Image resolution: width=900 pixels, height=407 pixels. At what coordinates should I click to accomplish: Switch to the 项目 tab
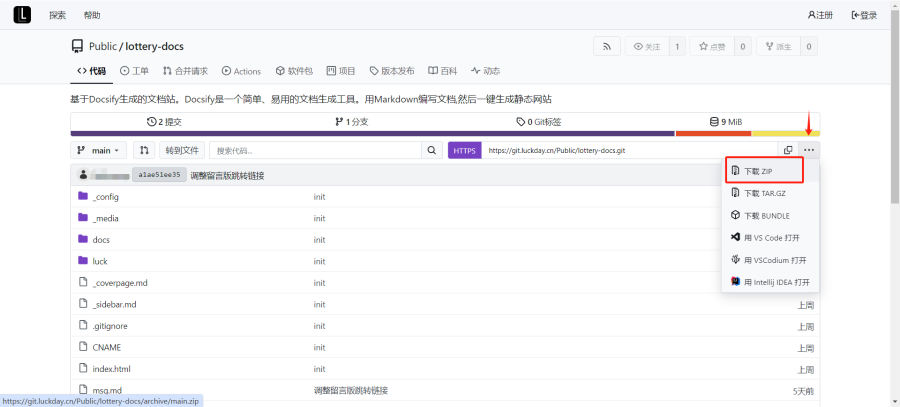click(x=341, y=71)
